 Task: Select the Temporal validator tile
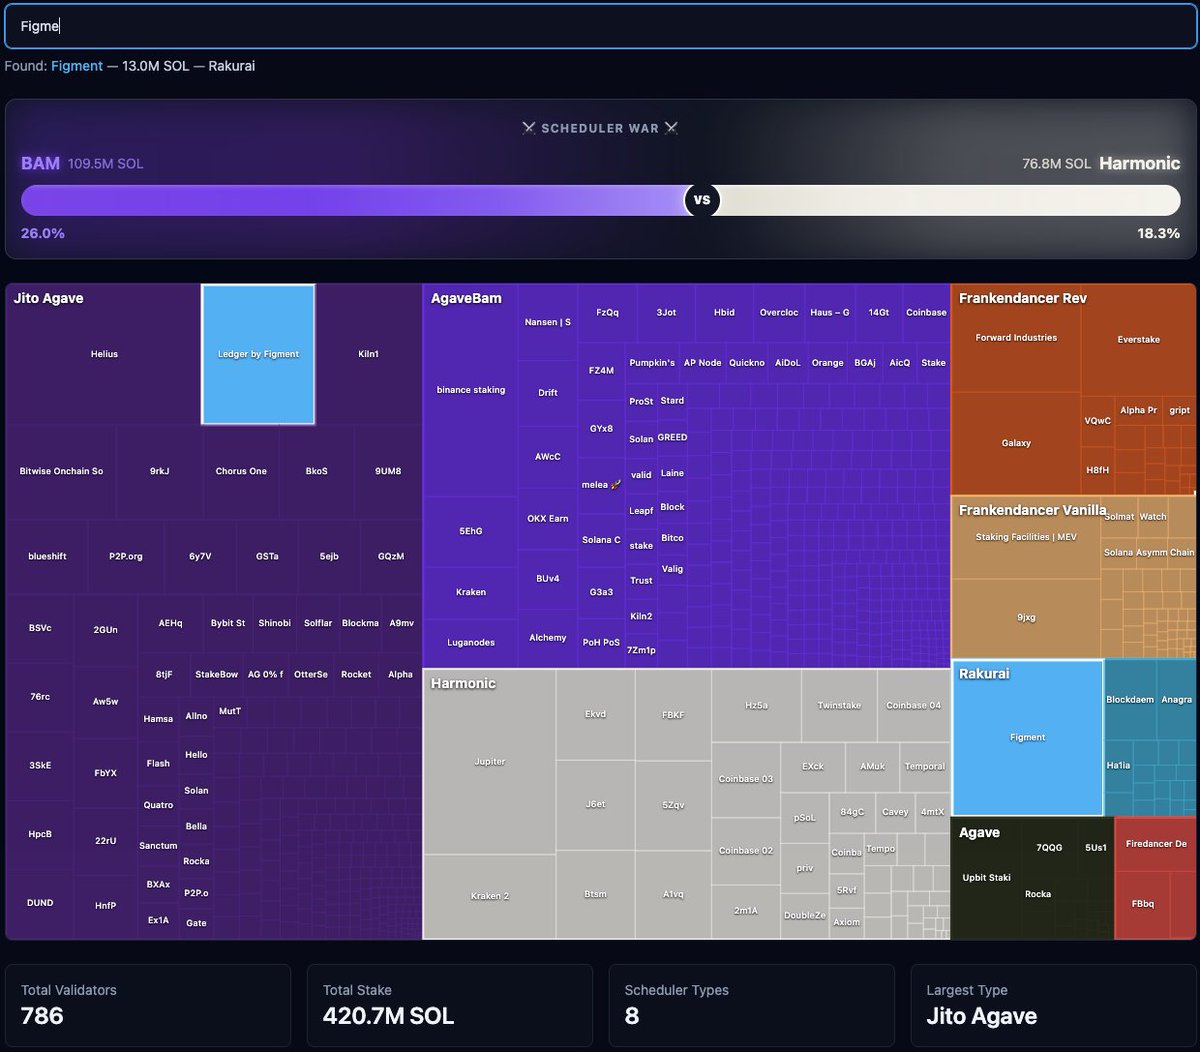click(925, 767)
